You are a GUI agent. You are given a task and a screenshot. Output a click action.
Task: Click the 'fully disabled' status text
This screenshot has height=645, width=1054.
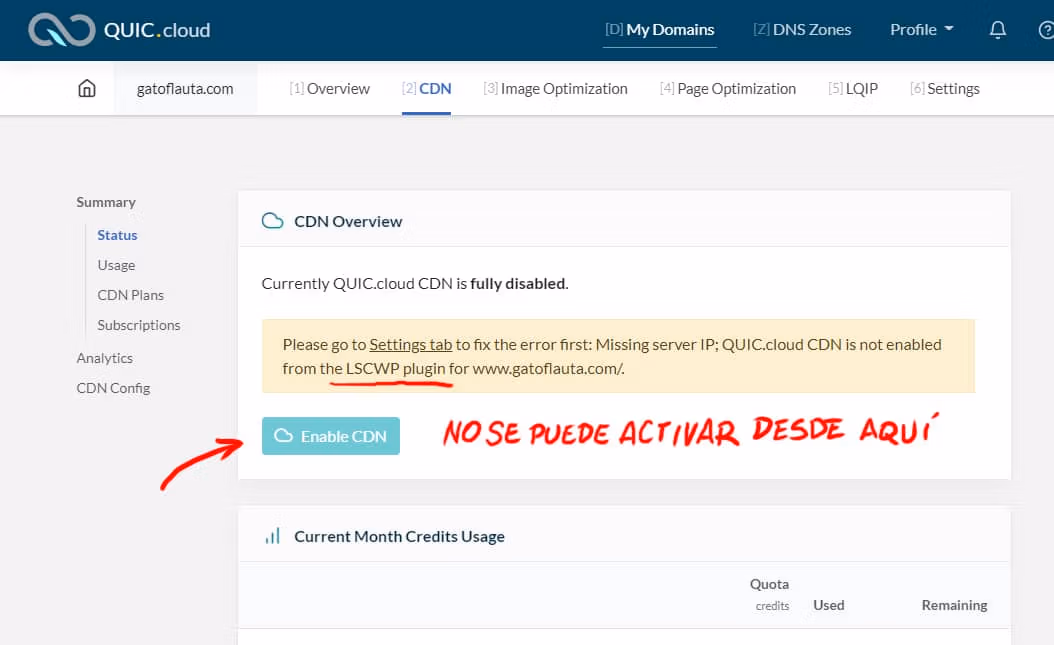point(518,284)
